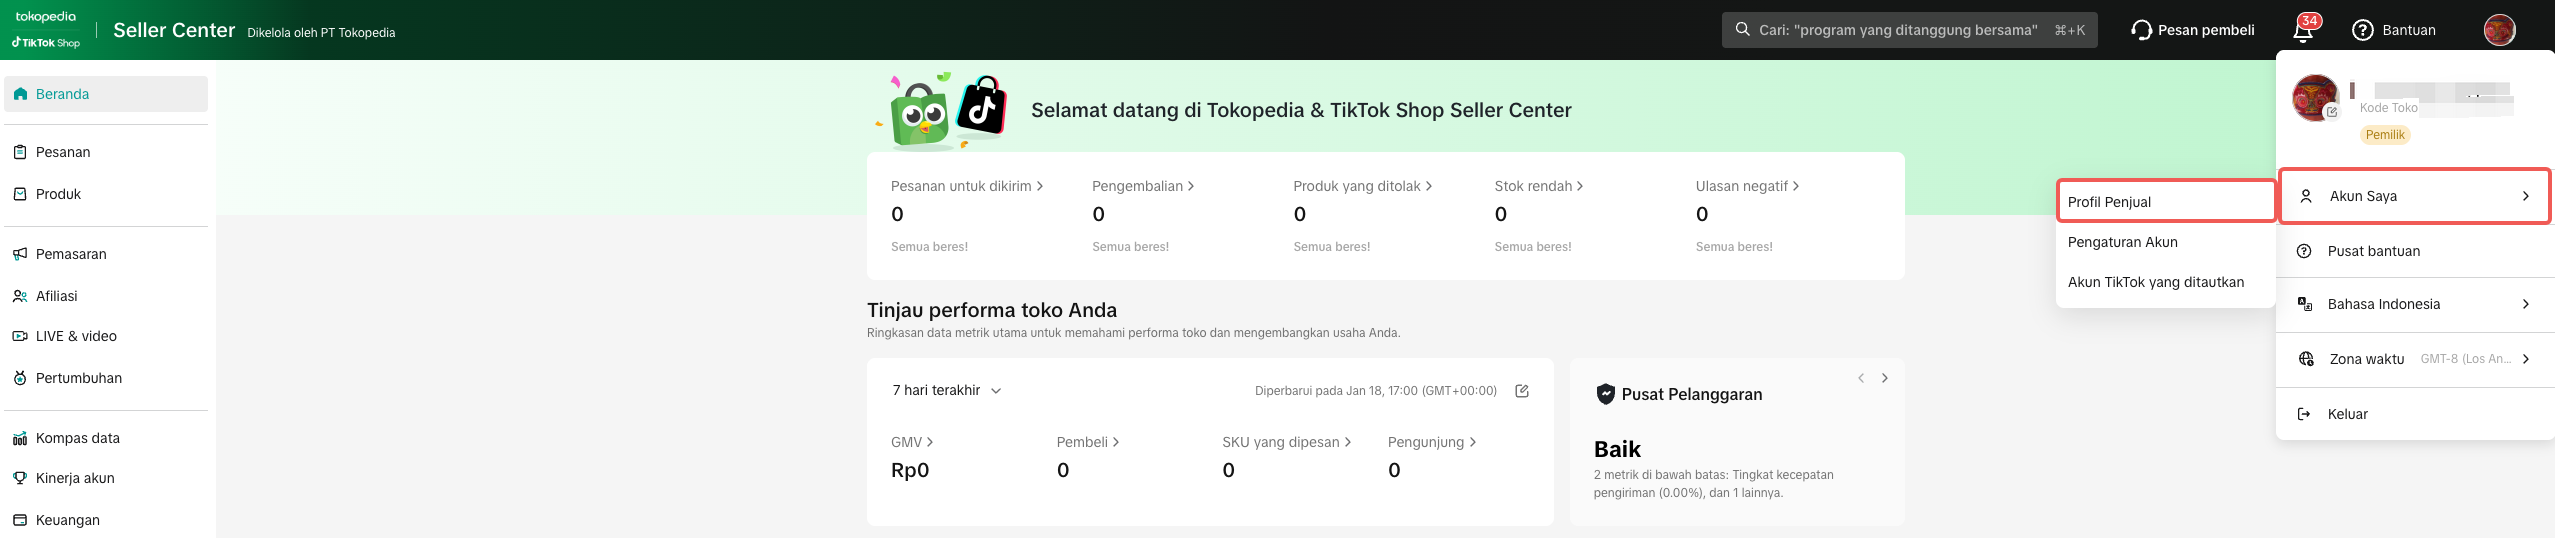Open Bantuan help icon in header

[2363, 30]
